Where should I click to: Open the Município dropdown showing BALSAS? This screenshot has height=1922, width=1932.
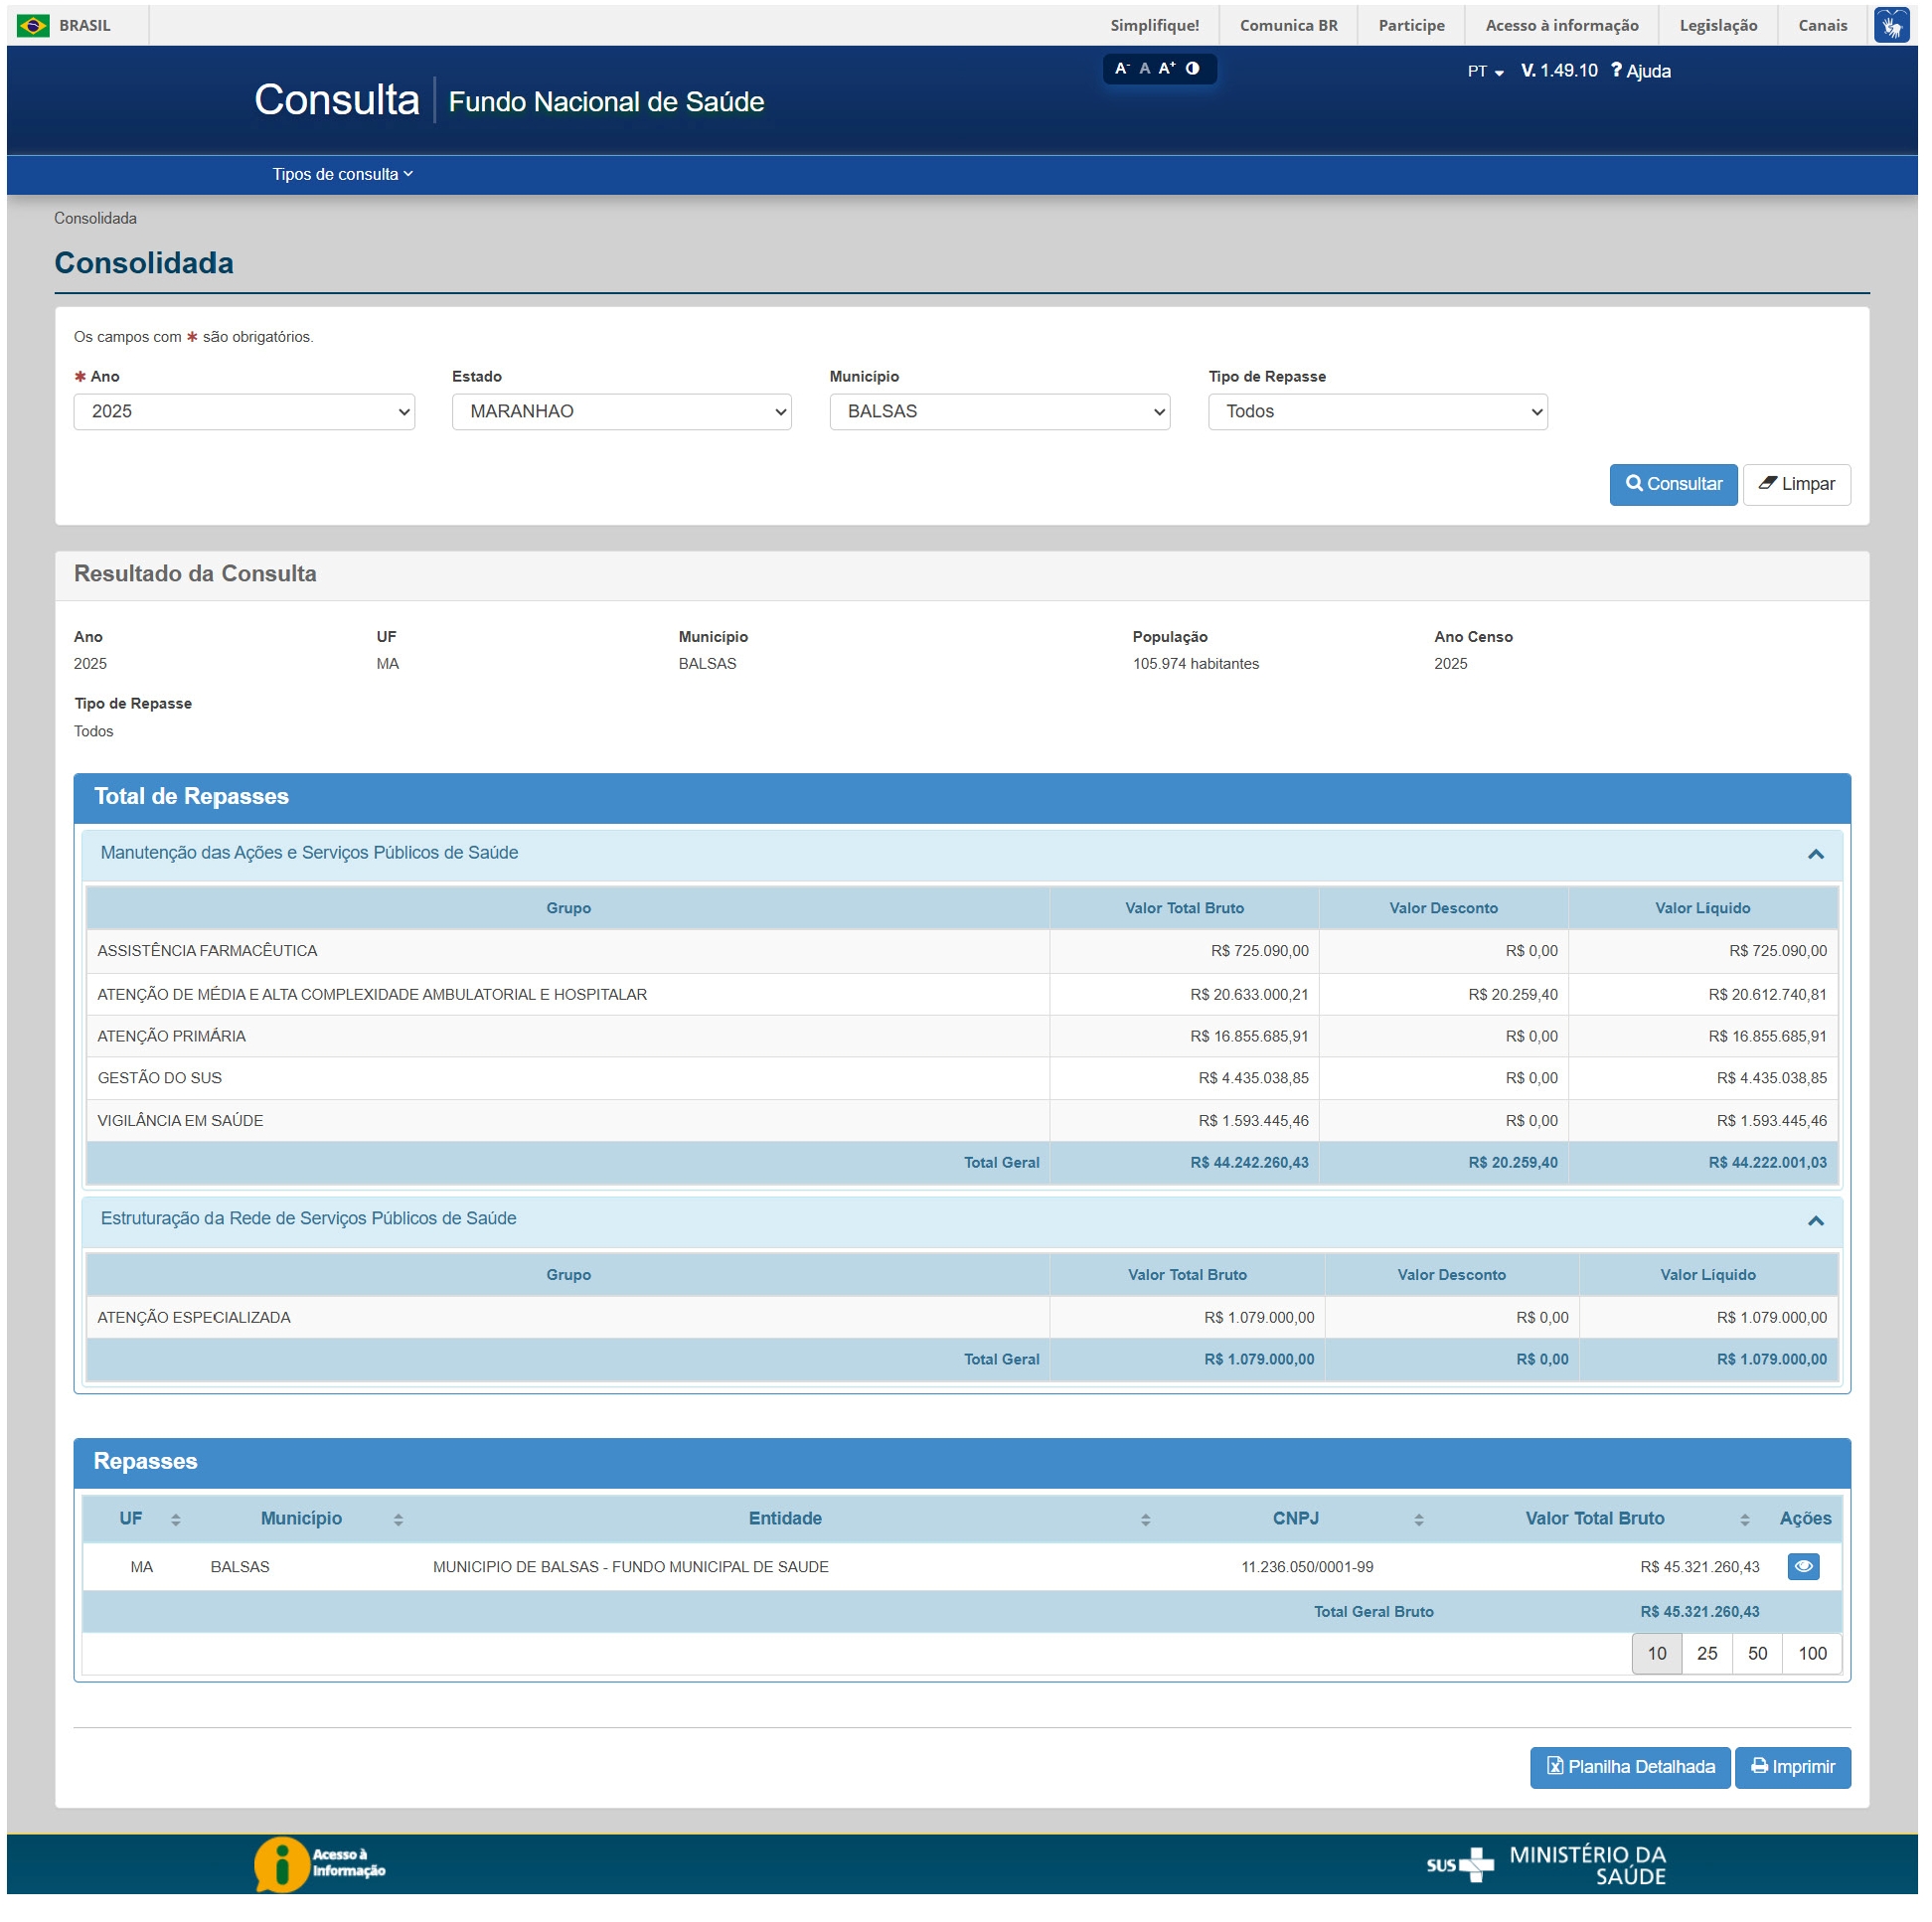click(999, 412)
